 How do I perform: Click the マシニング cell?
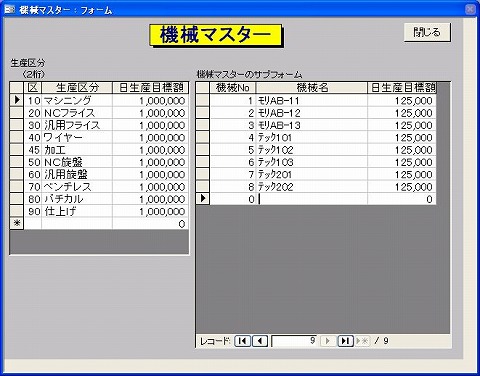(77, 100)
